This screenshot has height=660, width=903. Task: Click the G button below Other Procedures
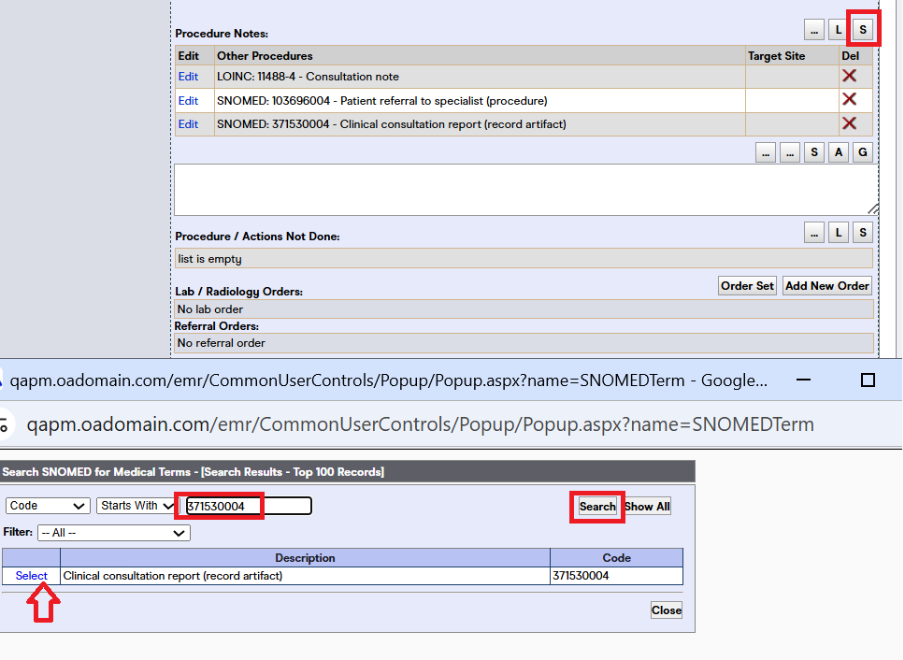[x=862, y=152]
